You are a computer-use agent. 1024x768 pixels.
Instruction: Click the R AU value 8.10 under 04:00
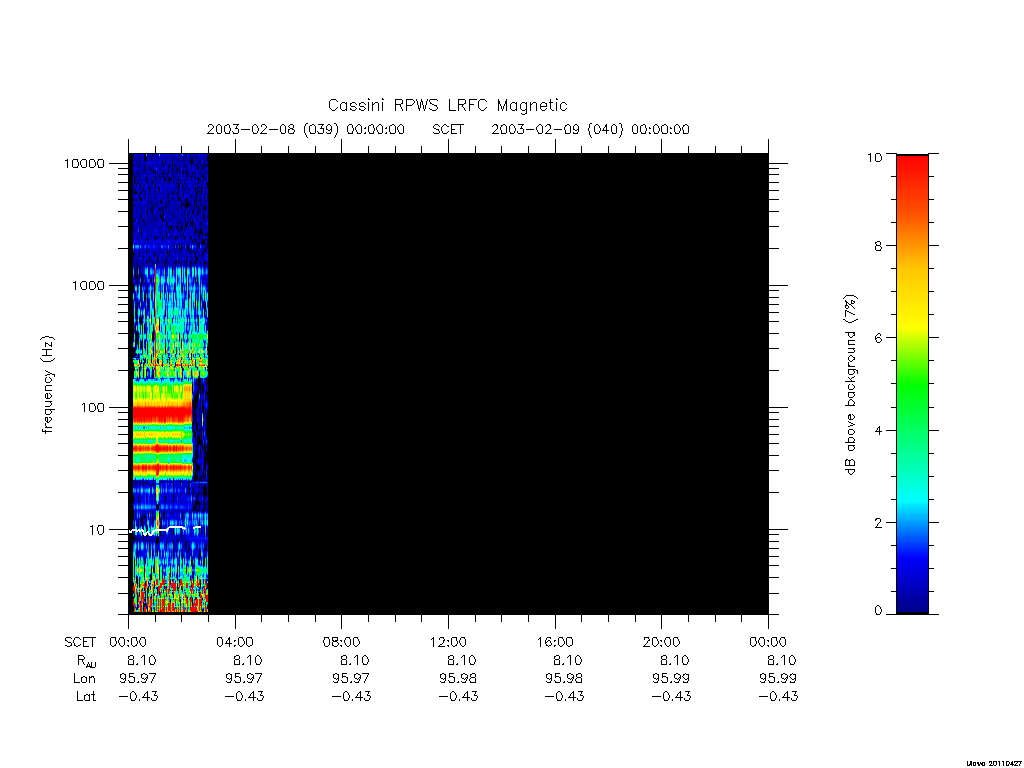pyautogui.click(x=248, y=660)
